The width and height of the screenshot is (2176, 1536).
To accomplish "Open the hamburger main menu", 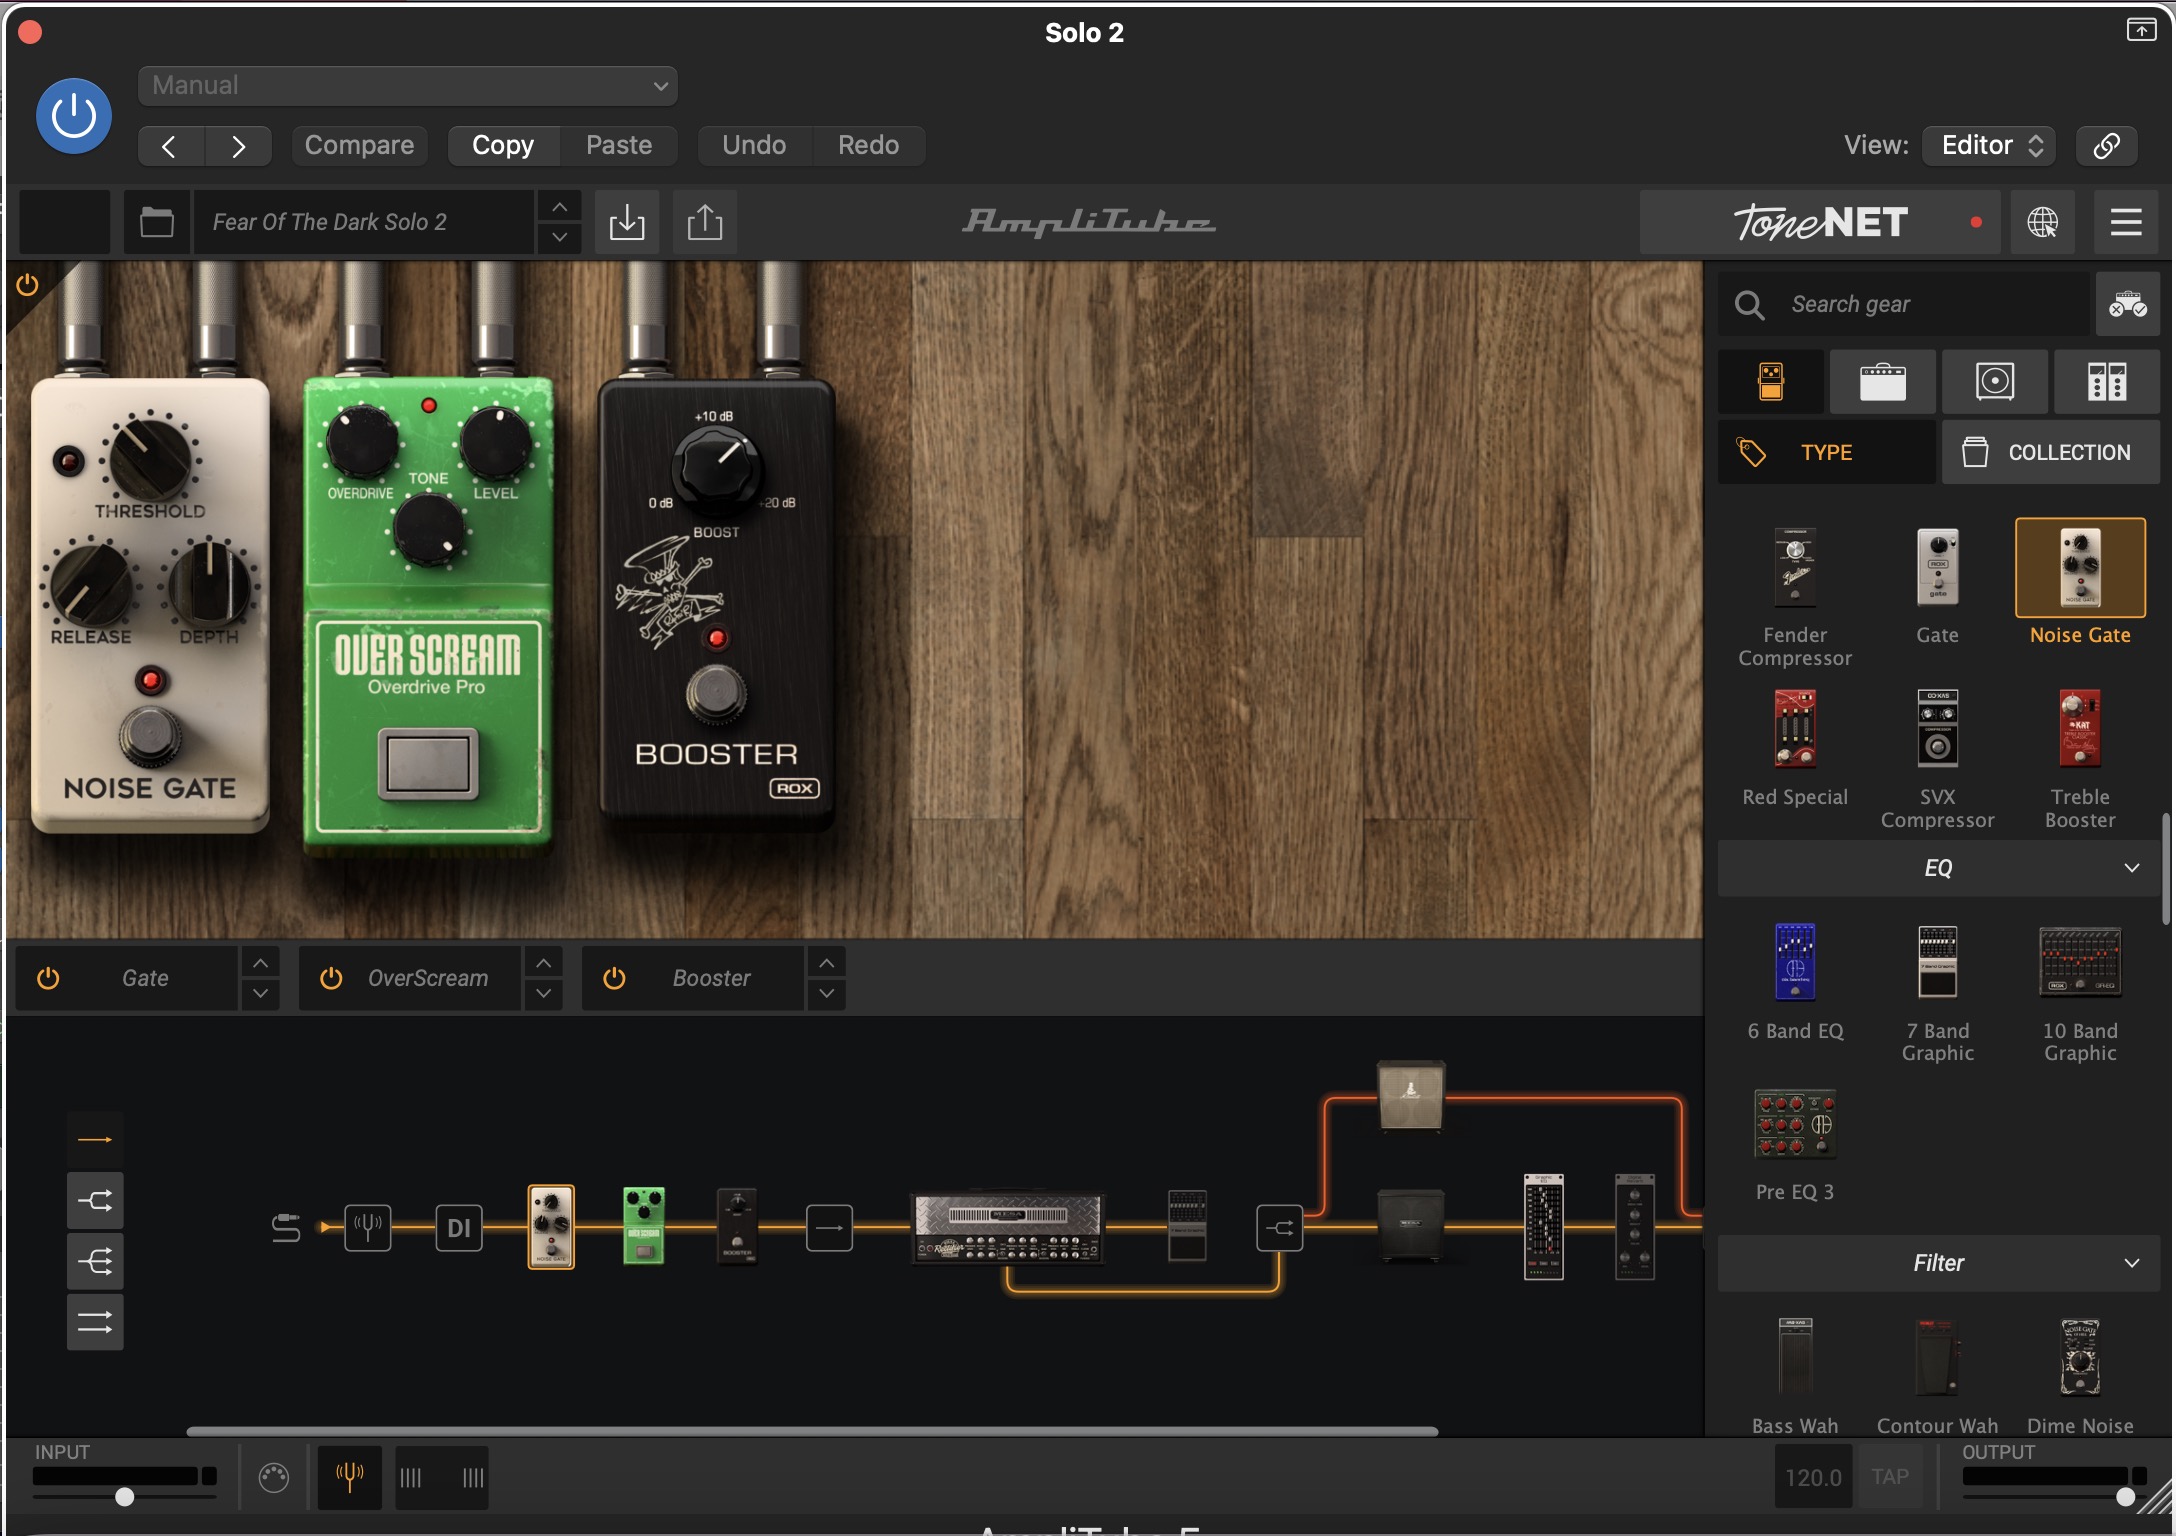I will 2126,222.
